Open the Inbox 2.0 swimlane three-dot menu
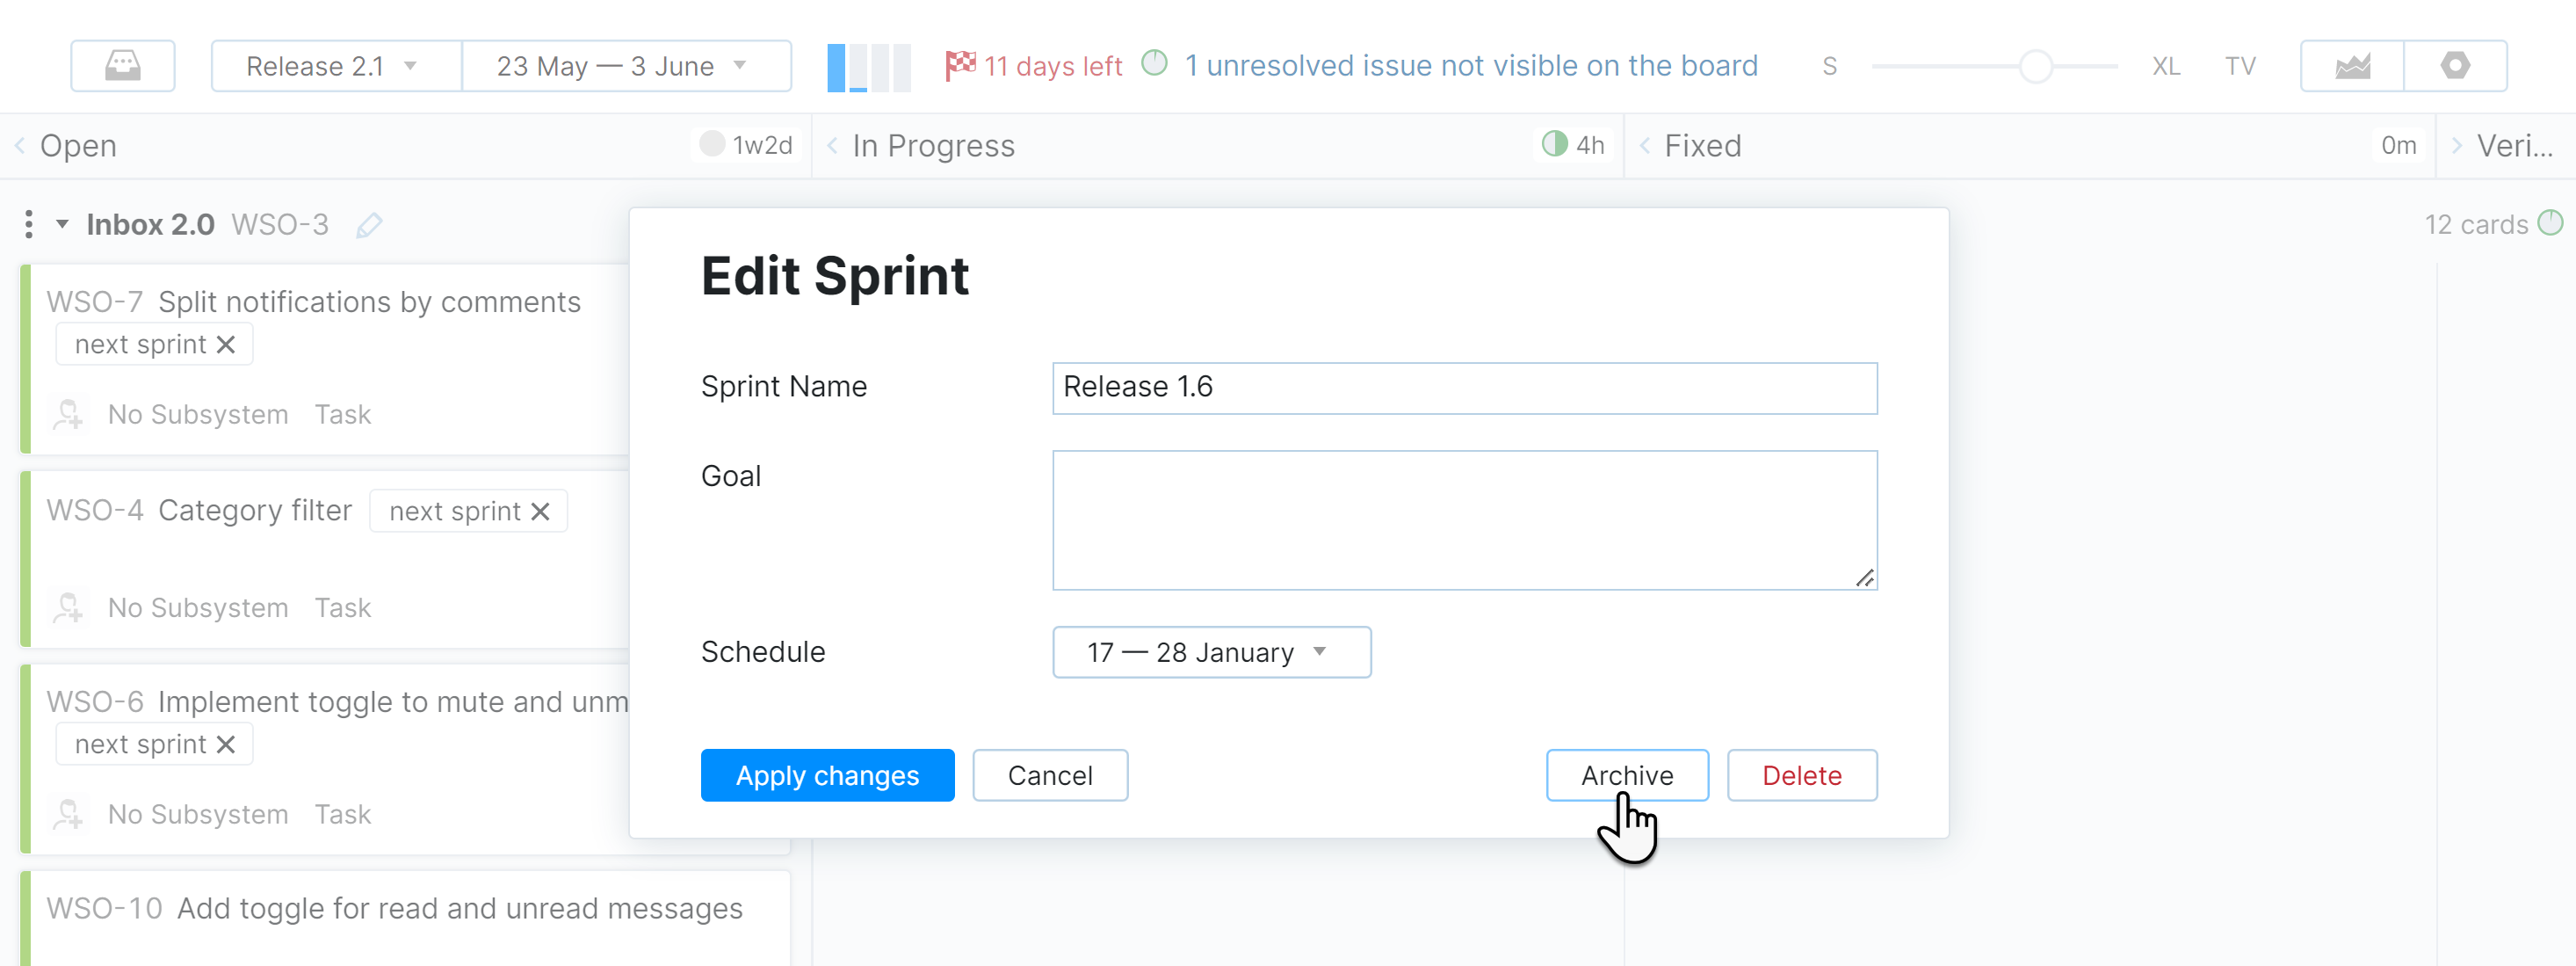 pyautogui.click(x=28, y=224)
